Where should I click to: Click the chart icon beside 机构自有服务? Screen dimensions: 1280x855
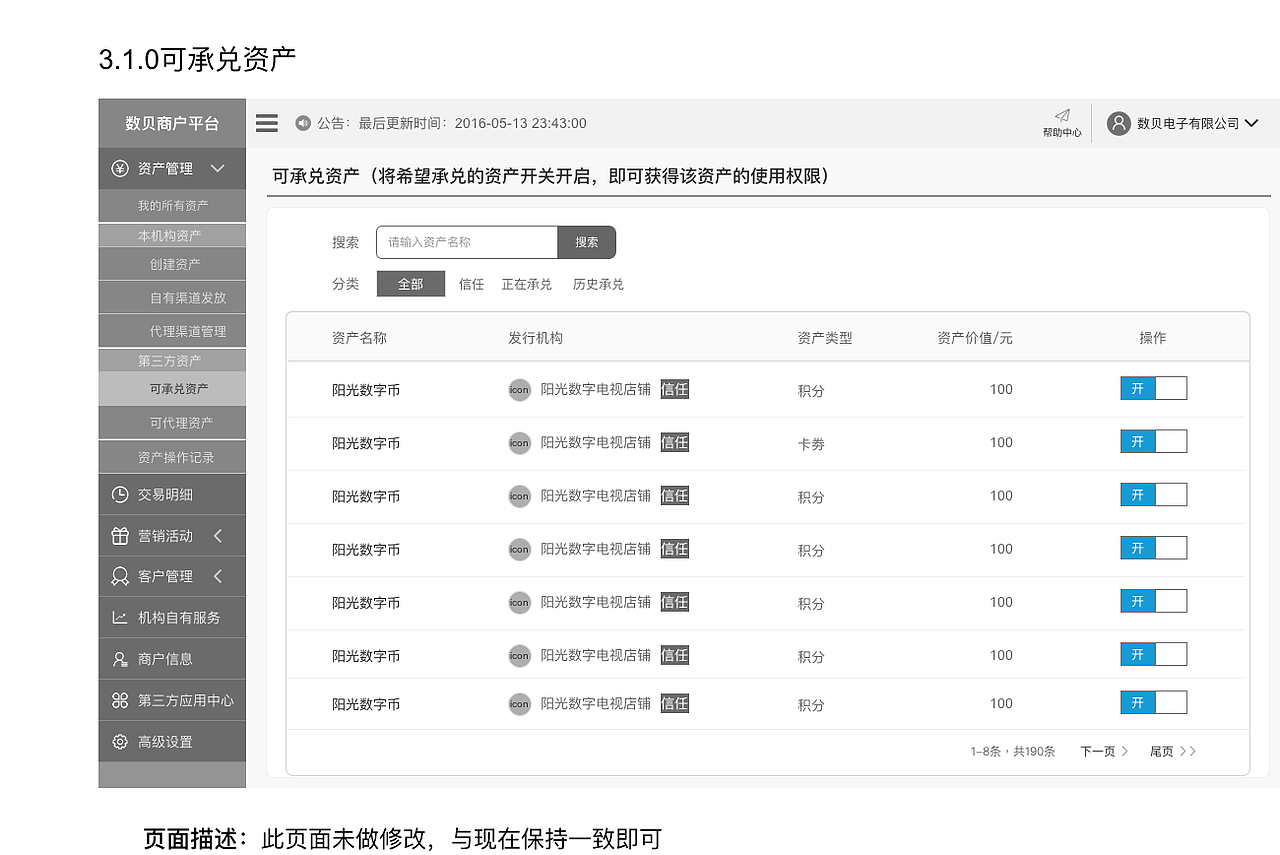pos(120,618)
